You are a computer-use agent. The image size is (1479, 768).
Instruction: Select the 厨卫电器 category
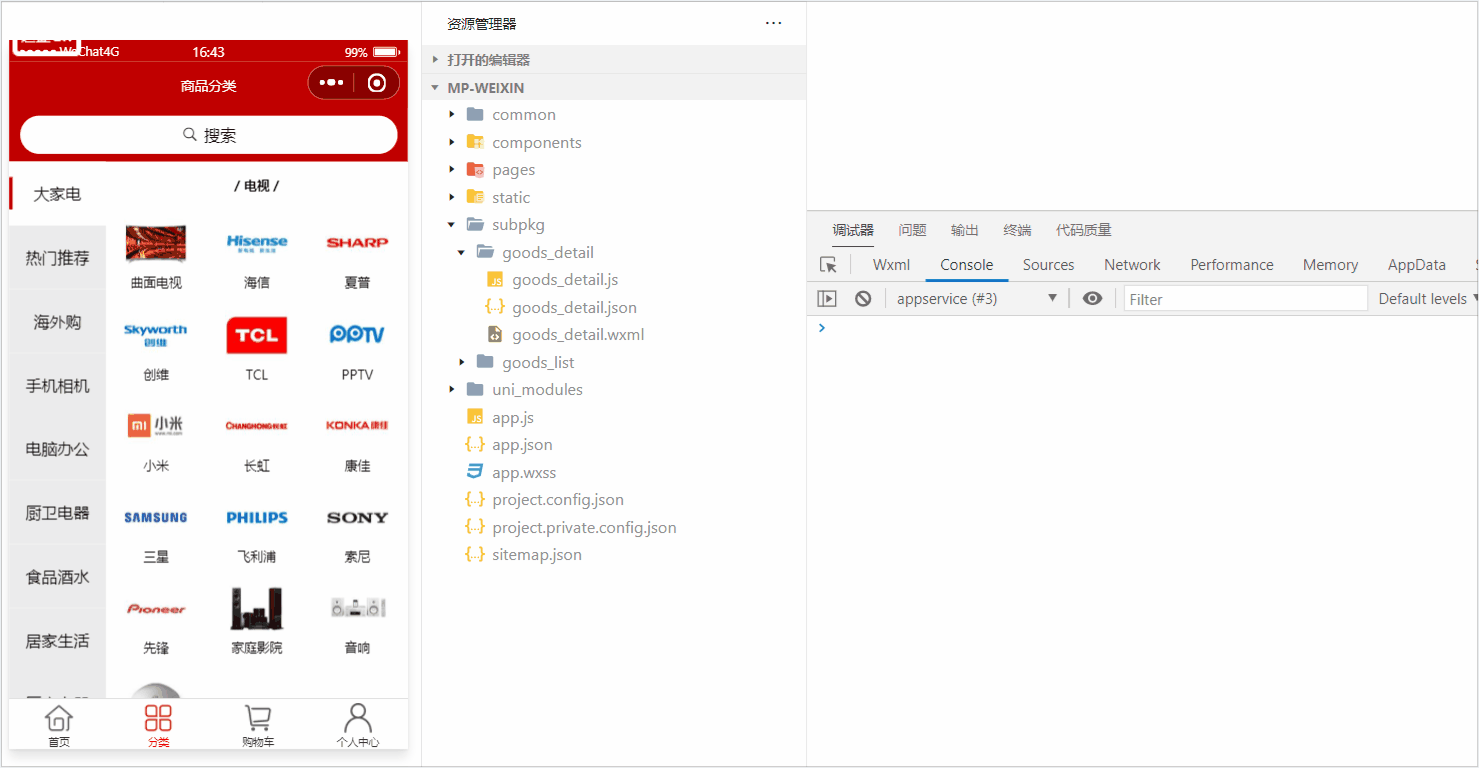pyautogui.click(x=57, y=513)
